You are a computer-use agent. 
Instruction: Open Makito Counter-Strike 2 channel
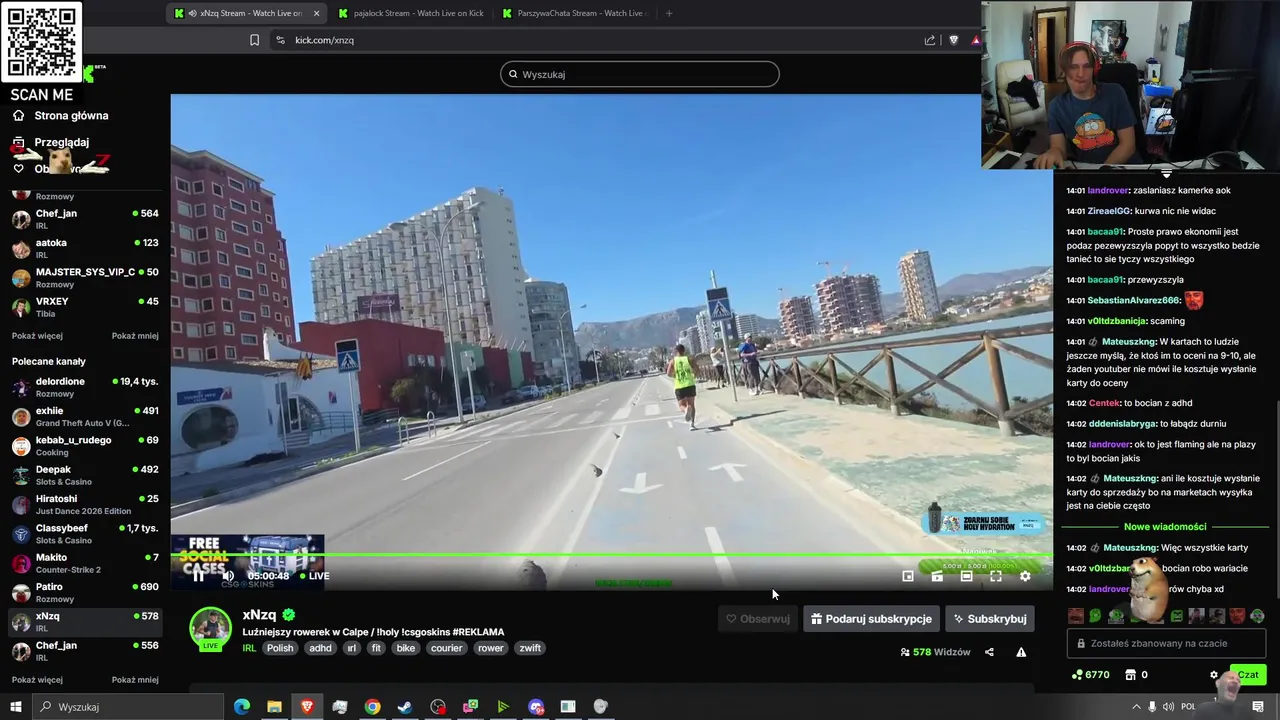pos(84,563)
